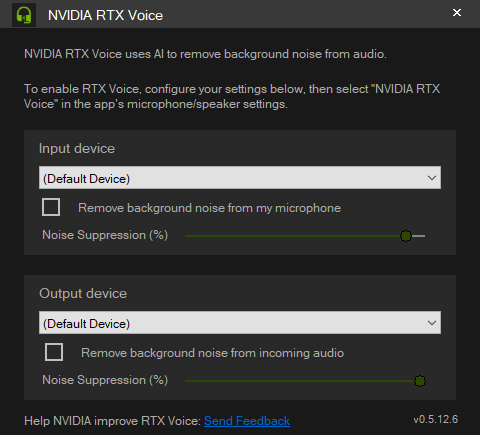Click the Output device dropdown arrow
Image resolution: width=480 pixels, height=435 pixels.
pyautogui.click(x=432, y=323)
